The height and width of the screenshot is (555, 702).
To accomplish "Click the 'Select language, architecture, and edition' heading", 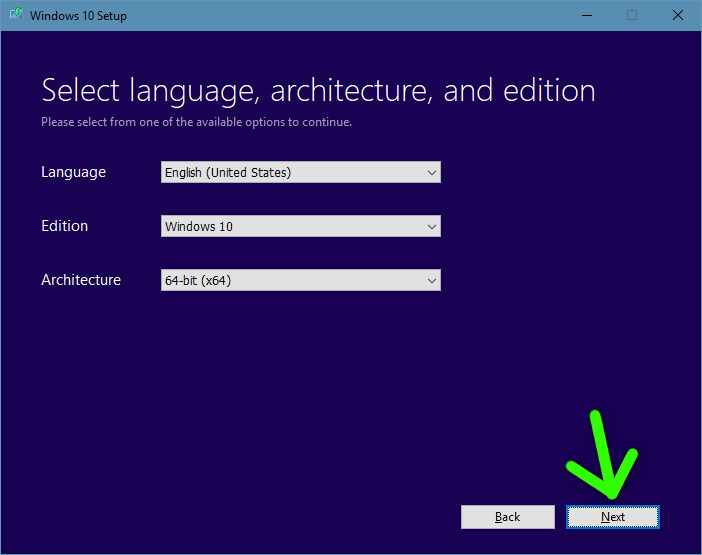I will (318, 91).
